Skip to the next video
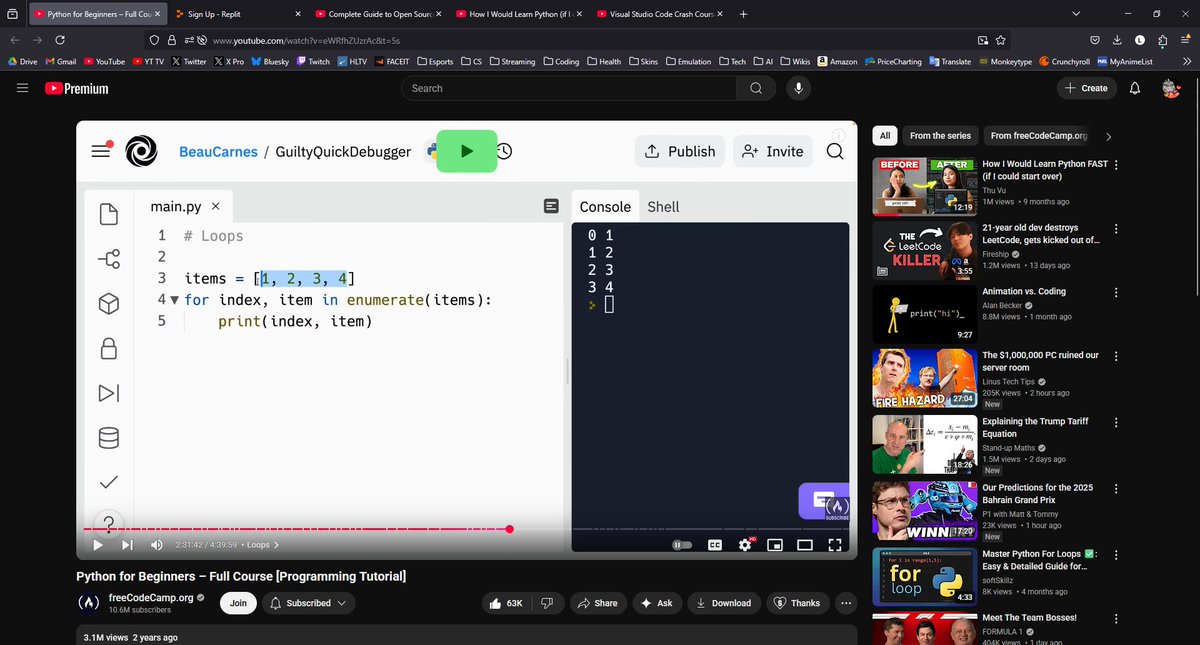 click(x=127, y=545)
